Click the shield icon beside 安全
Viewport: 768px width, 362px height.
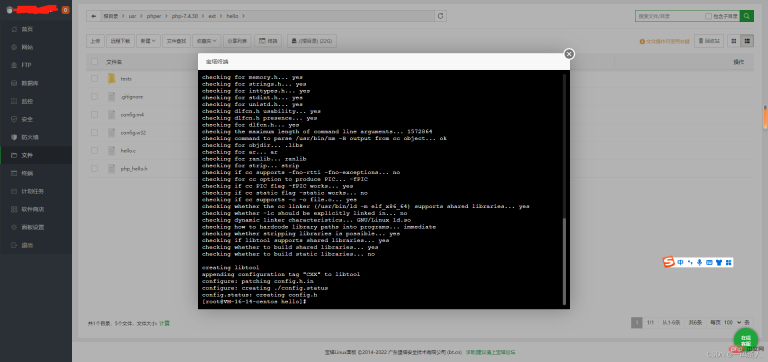click(14, 119)
